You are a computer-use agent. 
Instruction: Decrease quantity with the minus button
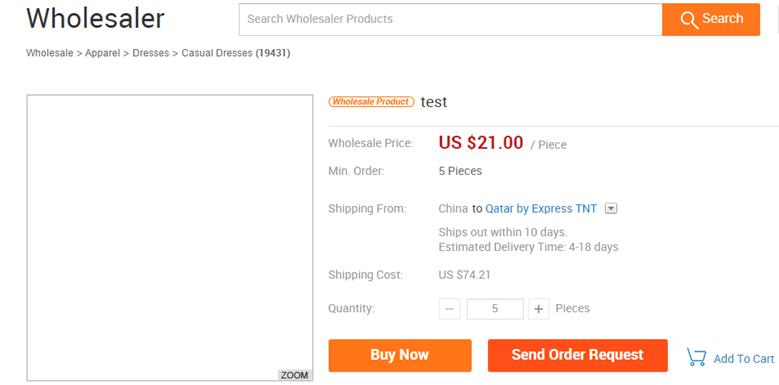[449, 309]
